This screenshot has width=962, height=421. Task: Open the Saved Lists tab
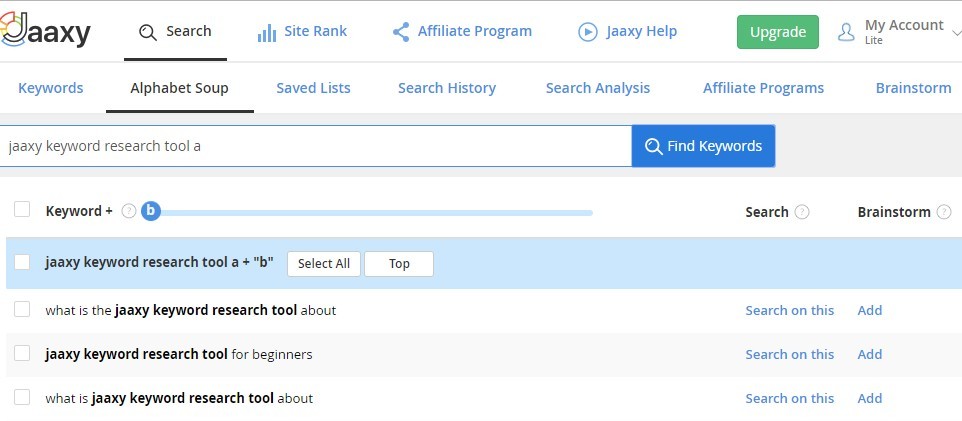(x=314, y=88)
